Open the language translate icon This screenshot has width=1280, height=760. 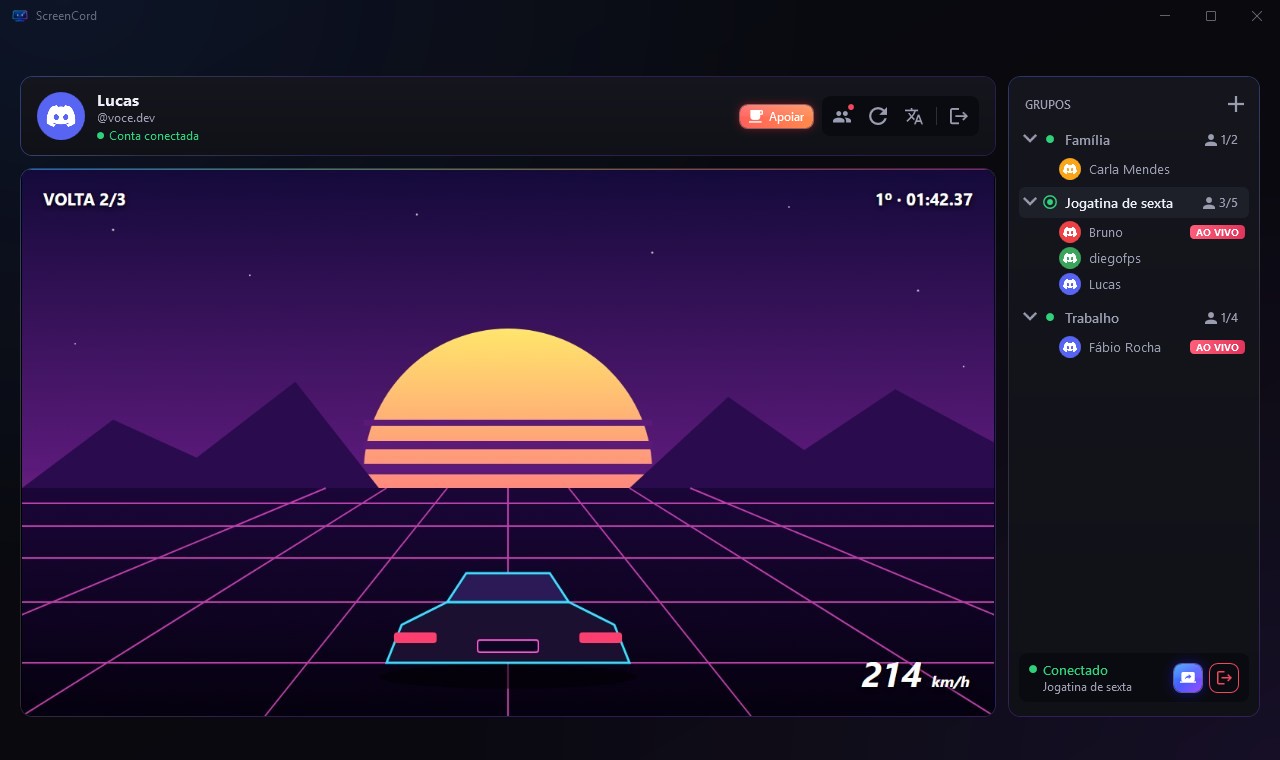pyautogui.click(x=914, y=116)
